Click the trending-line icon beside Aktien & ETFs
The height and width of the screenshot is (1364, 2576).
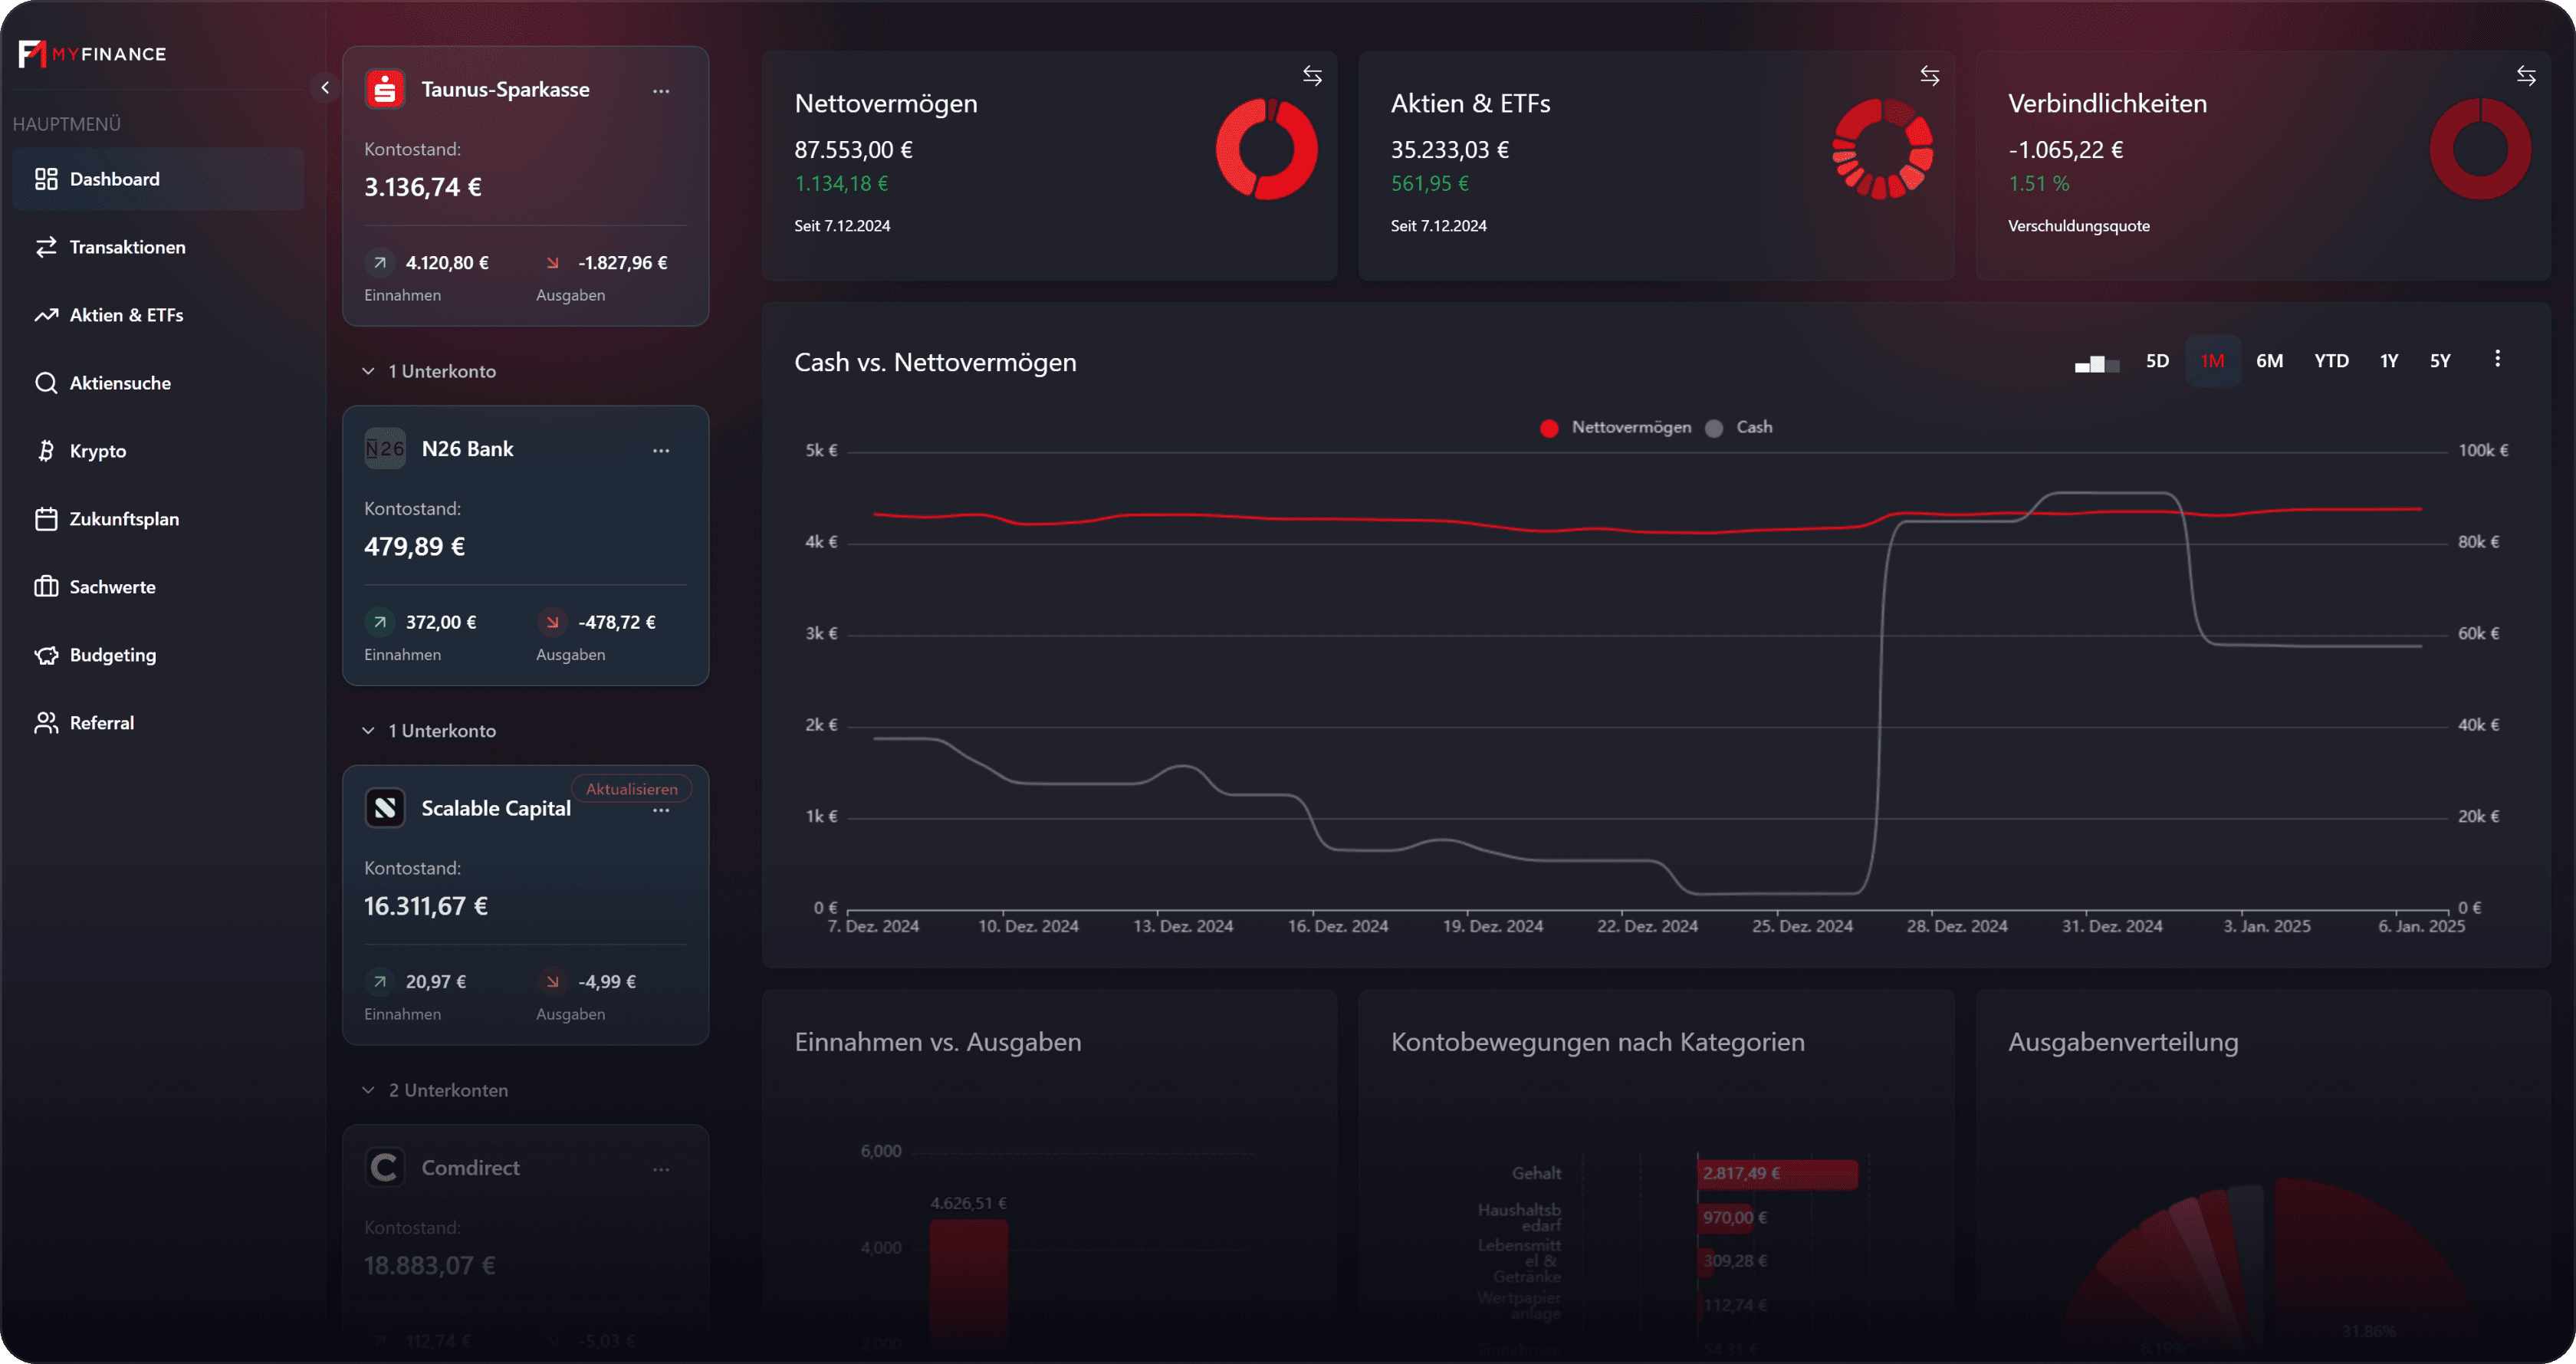pos(46,315)
